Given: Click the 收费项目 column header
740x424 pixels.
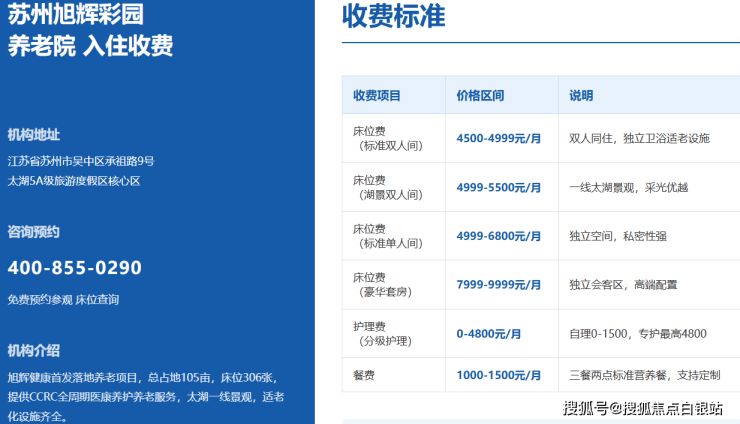Looking at the screenshot, I should 377,96.
